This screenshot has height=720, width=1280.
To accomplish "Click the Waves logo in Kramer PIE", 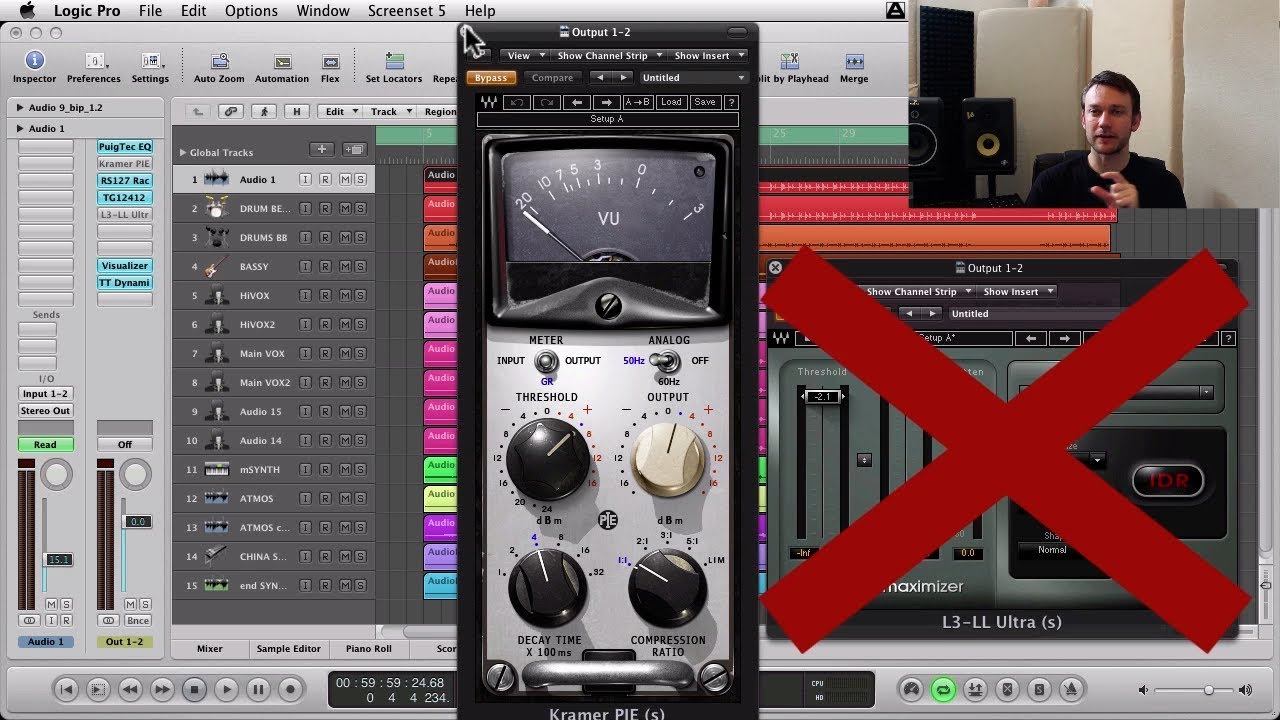I will coord(489,102).
